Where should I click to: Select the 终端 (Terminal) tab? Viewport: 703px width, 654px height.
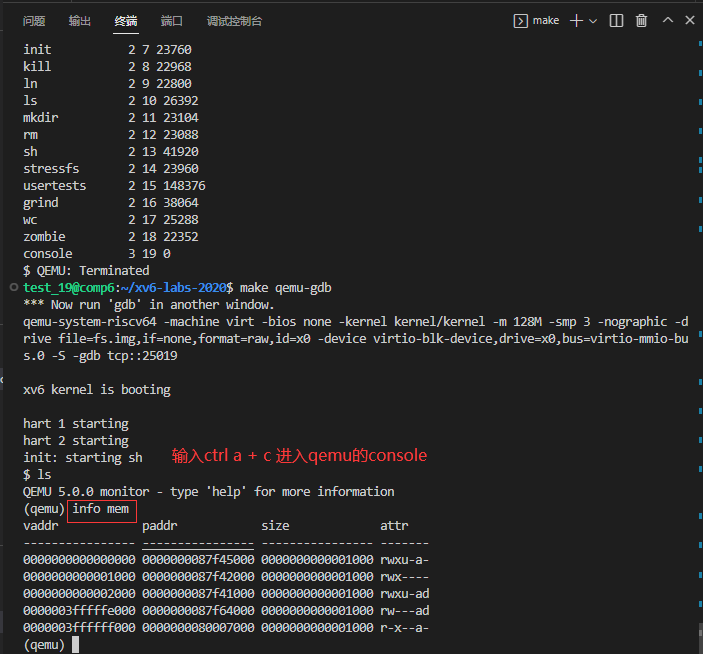coord(126,20)
